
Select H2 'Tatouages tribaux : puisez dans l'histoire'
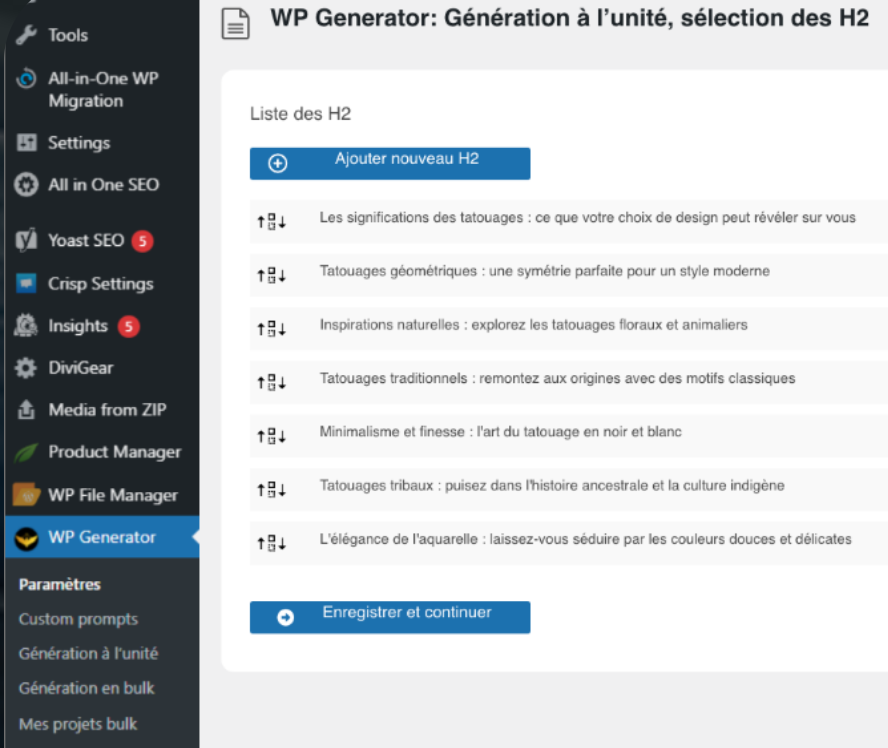coord(552,485)
